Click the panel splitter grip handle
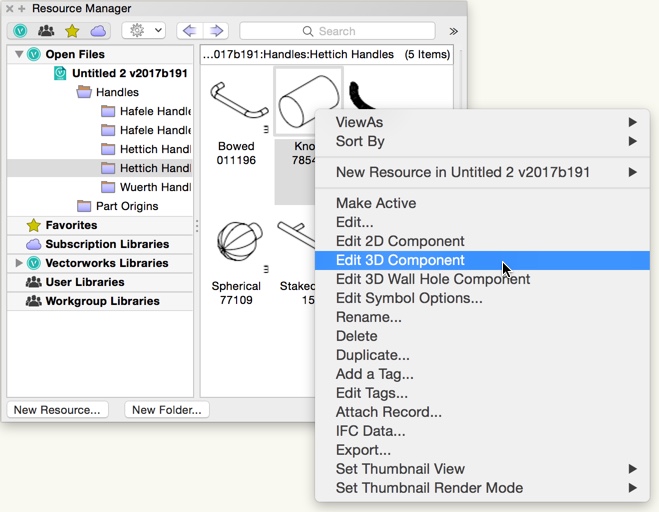 pyautogui.click(x=197, y=226)
